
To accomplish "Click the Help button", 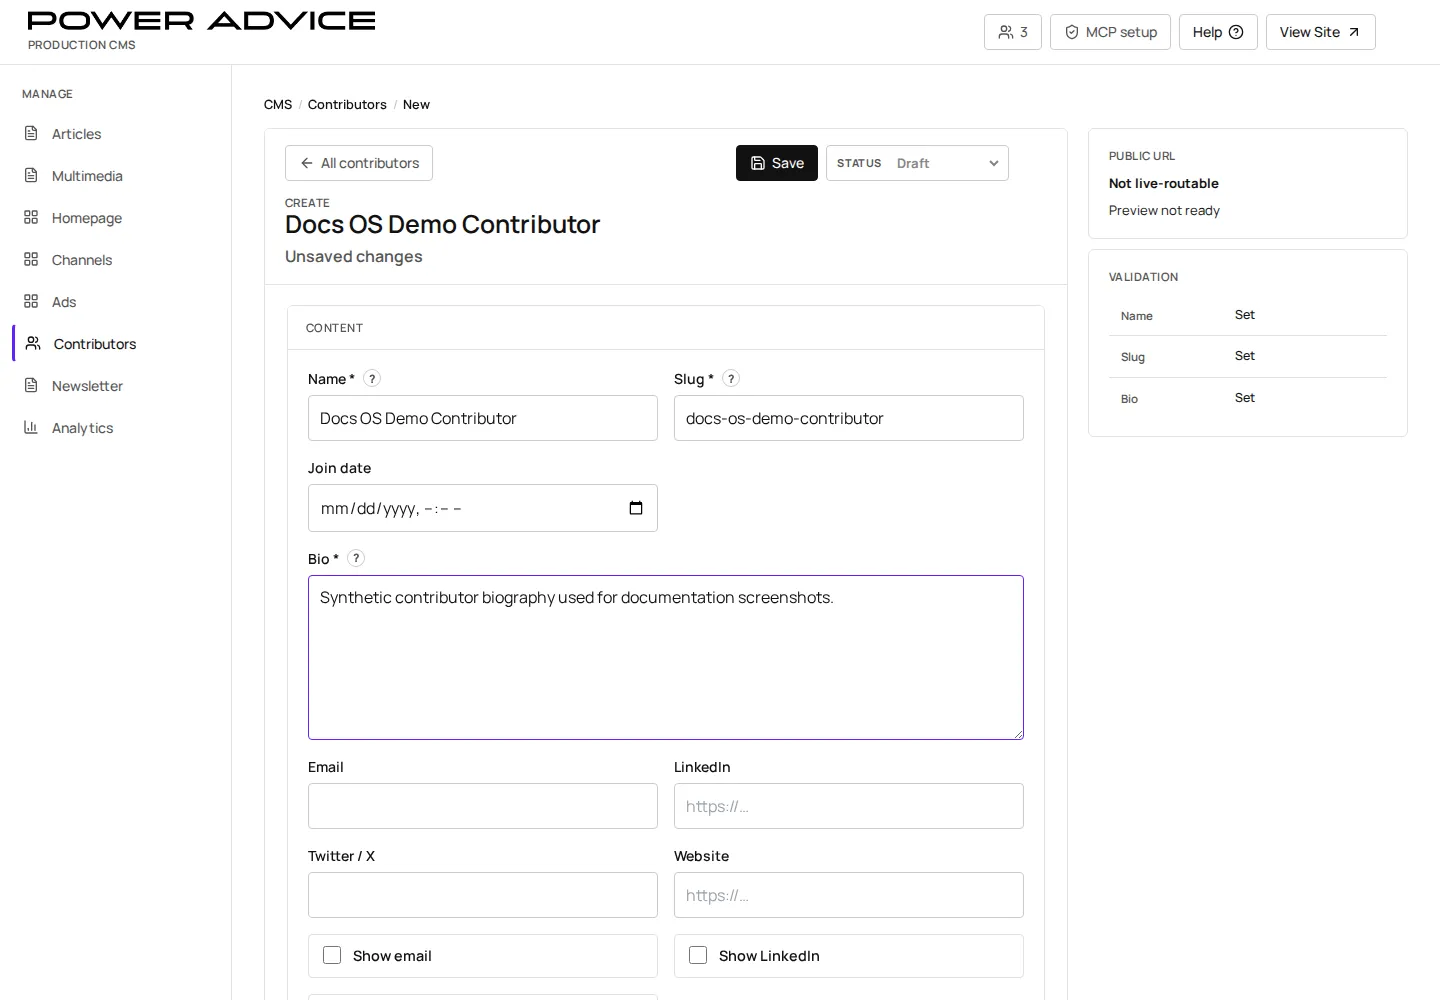I will point(1218,32).
